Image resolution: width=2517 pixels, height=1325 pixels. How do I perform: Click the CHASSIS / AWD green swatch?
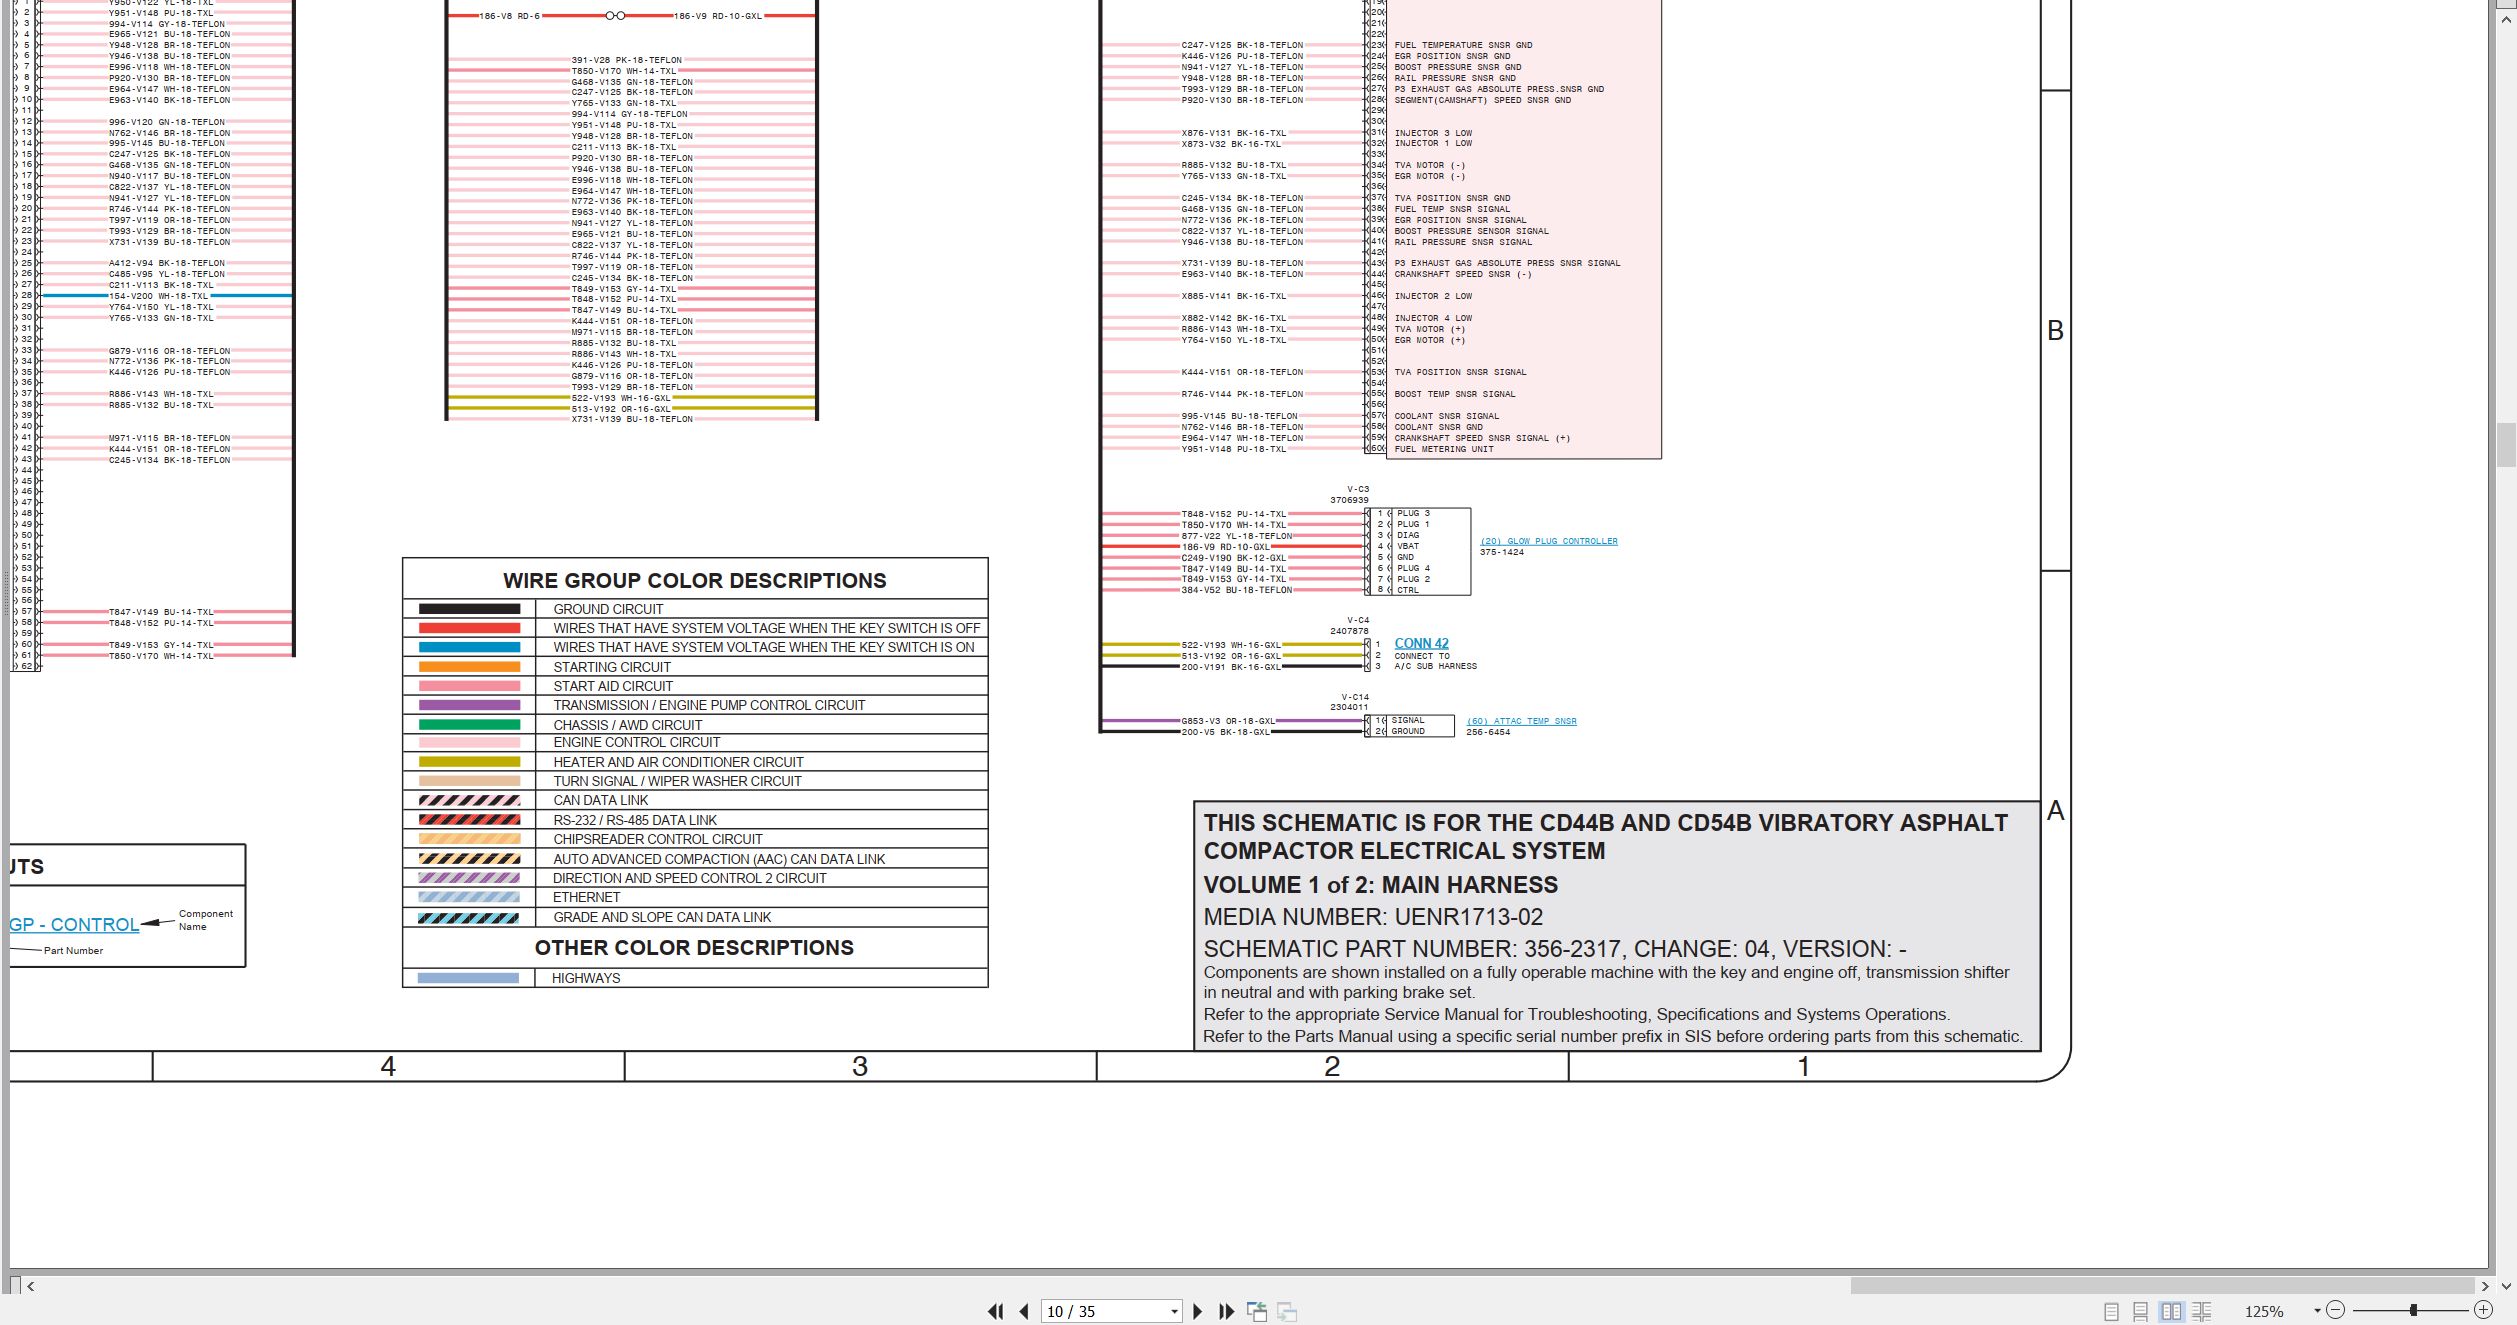click(x=469, y=725)
